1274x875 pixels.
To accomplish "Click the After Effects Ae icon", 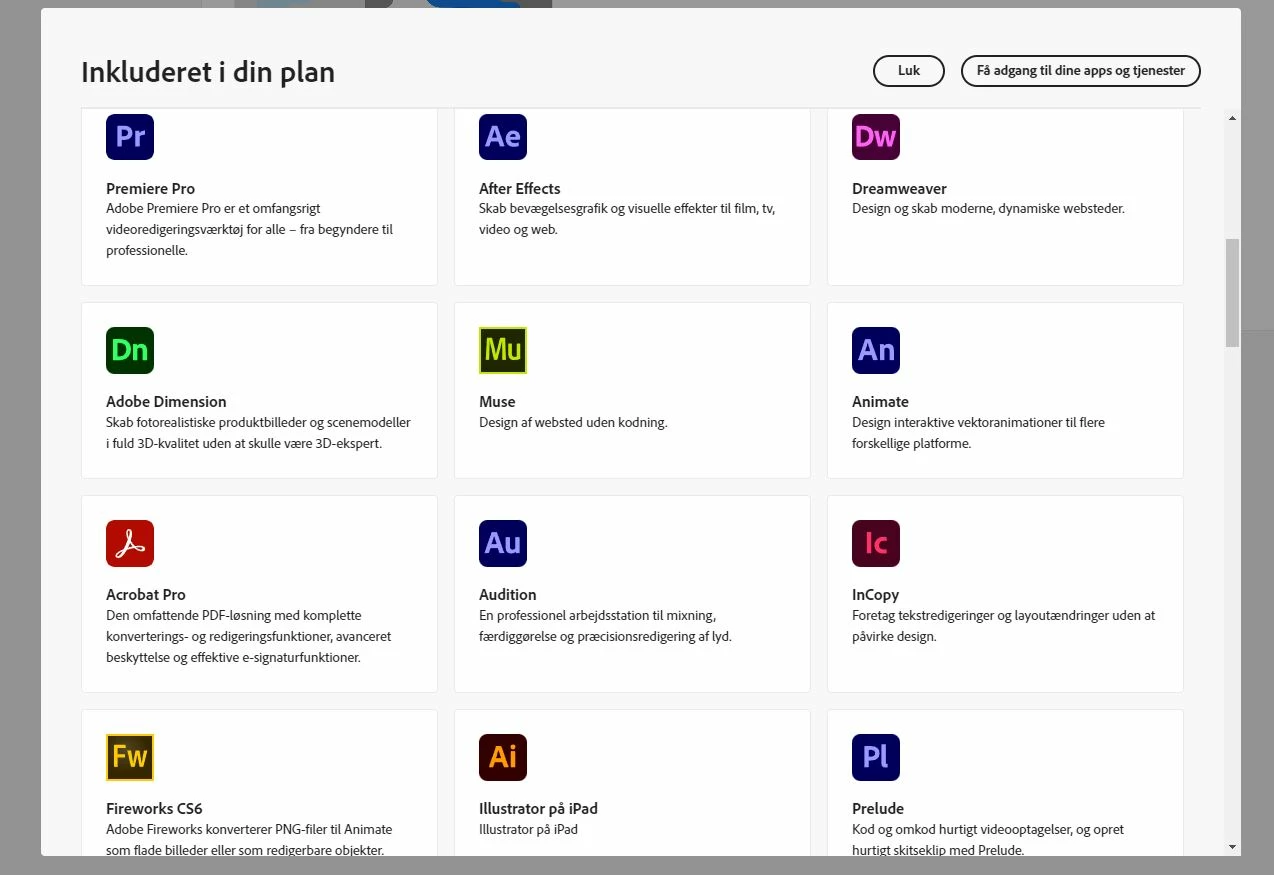I will click(x=503, y=136).
